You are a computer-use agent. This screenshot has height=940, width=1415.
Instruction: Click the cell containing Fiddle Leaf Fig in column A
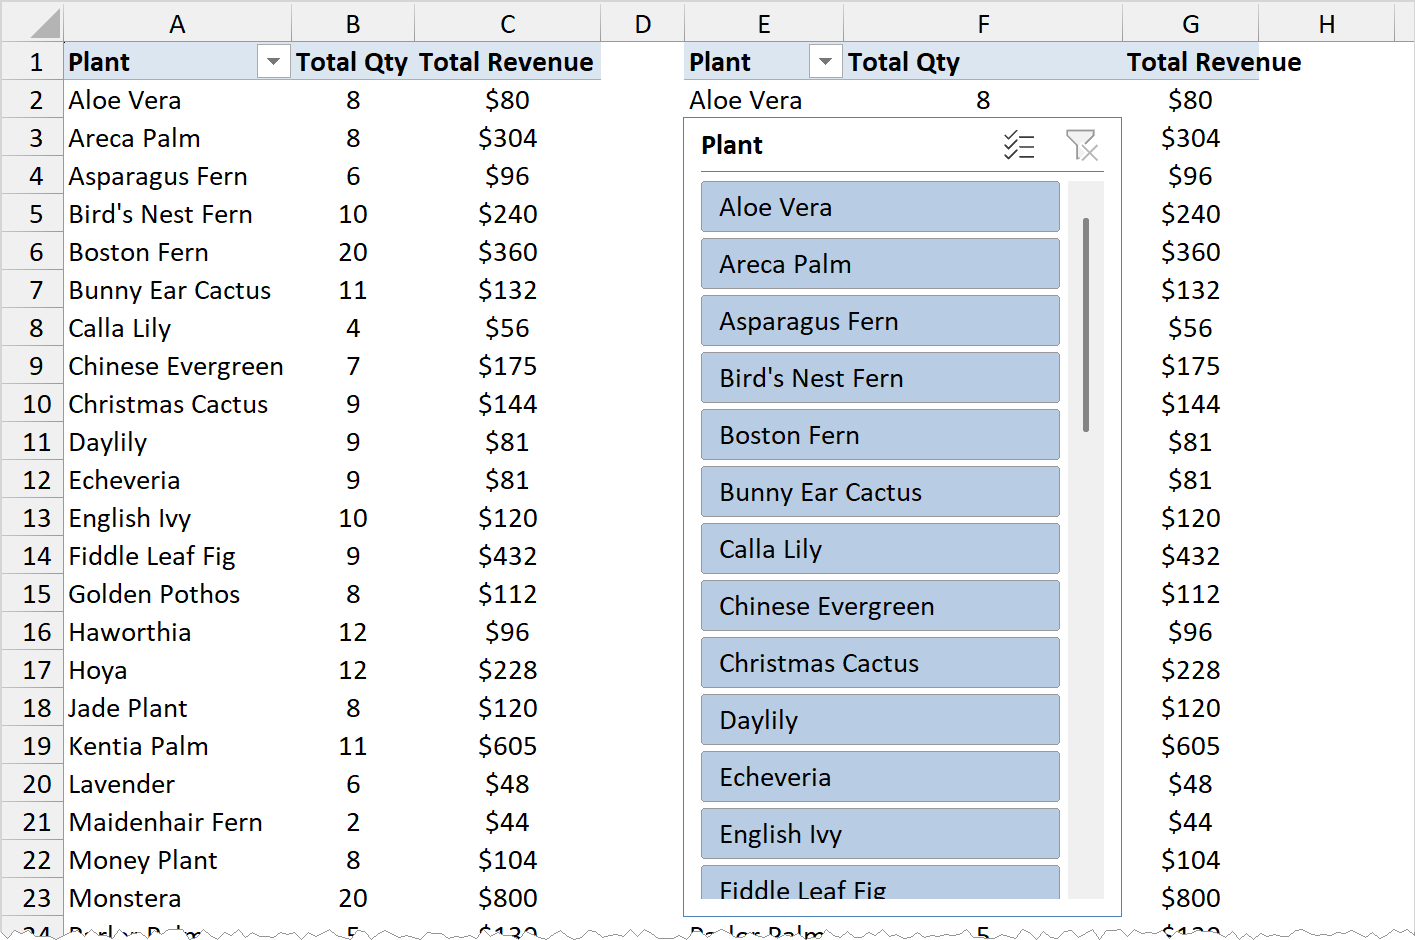[177, 556]
